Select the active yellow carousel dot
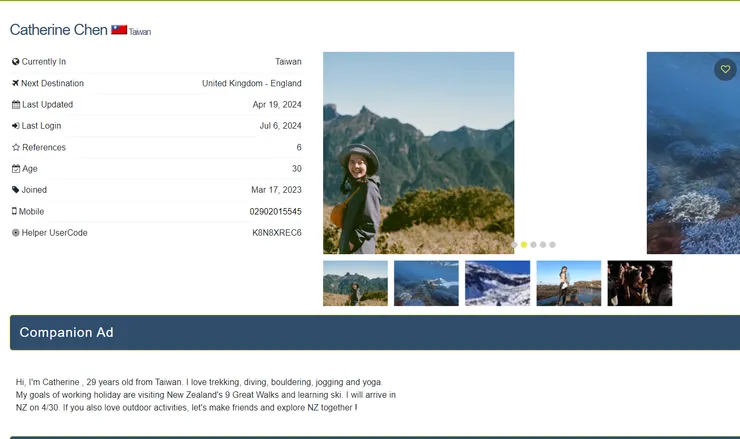 tap(524, 245)
